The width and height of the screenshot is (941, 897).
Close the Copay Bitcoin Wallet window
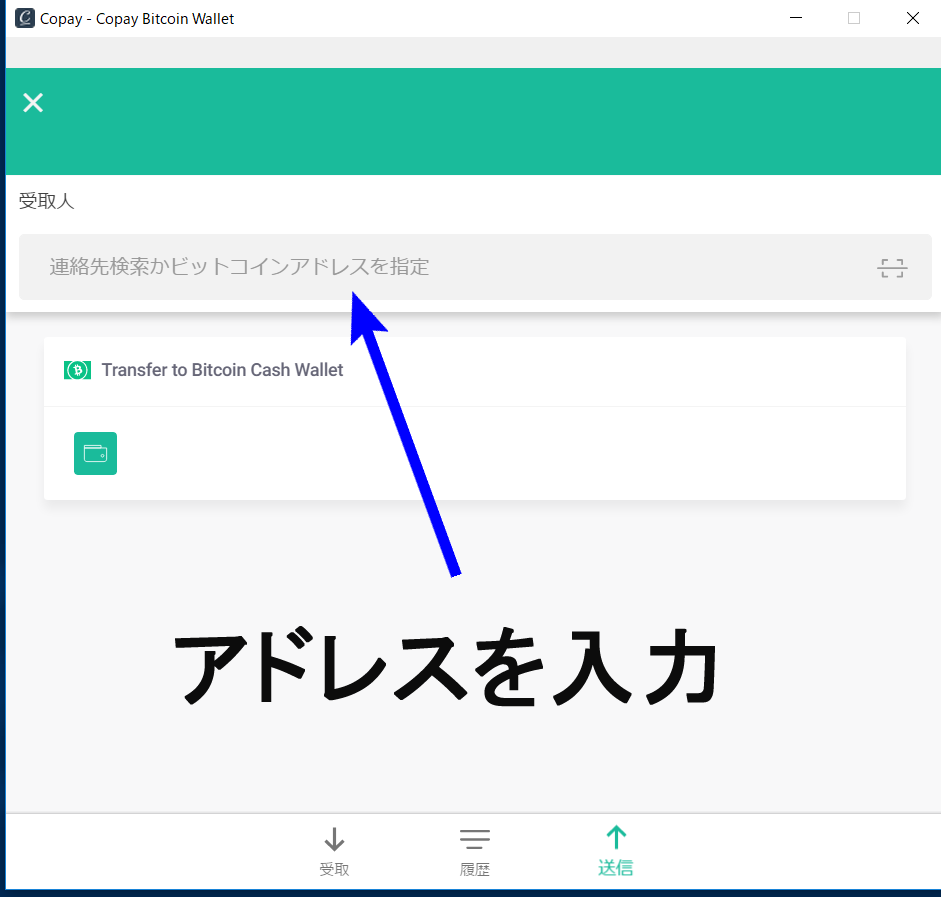[912, 18]
